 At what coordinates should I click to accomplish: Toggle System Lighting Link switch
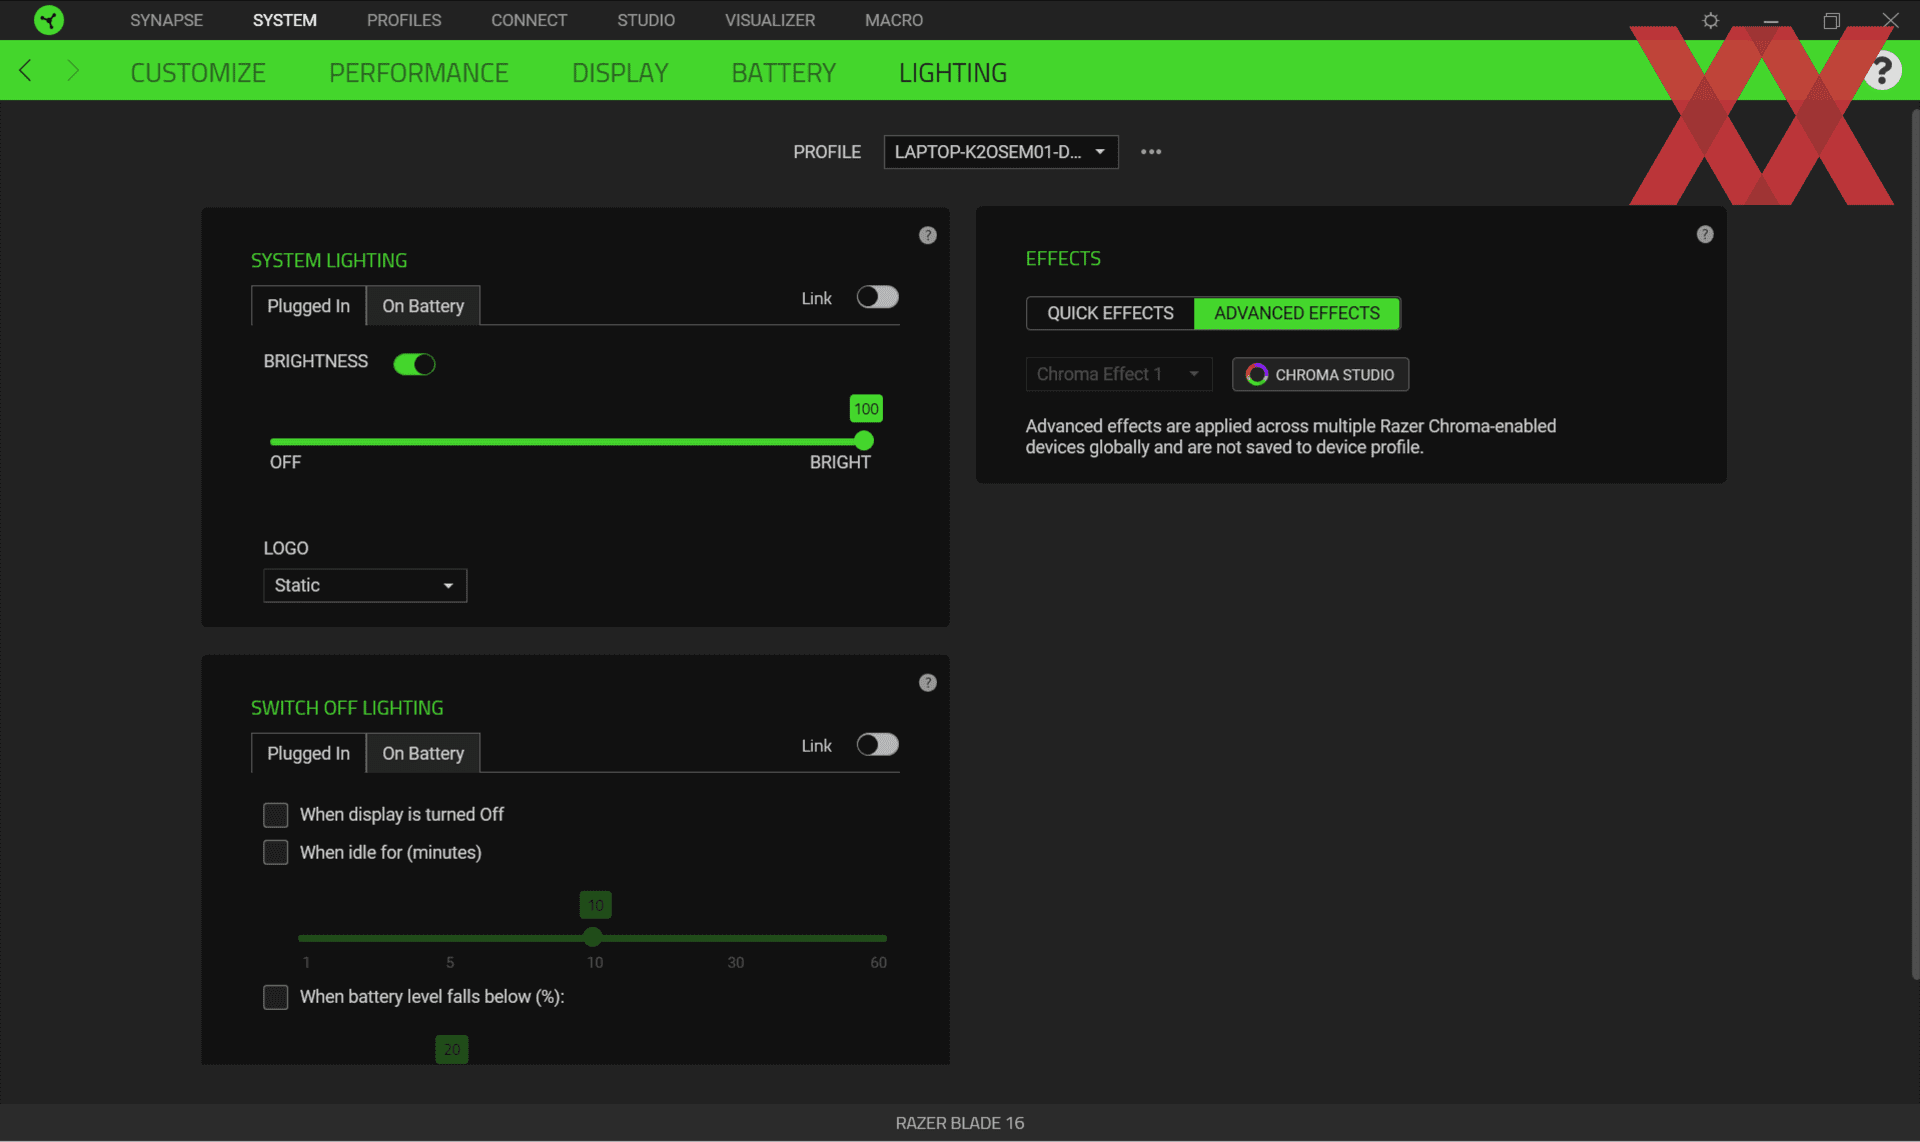878,297
